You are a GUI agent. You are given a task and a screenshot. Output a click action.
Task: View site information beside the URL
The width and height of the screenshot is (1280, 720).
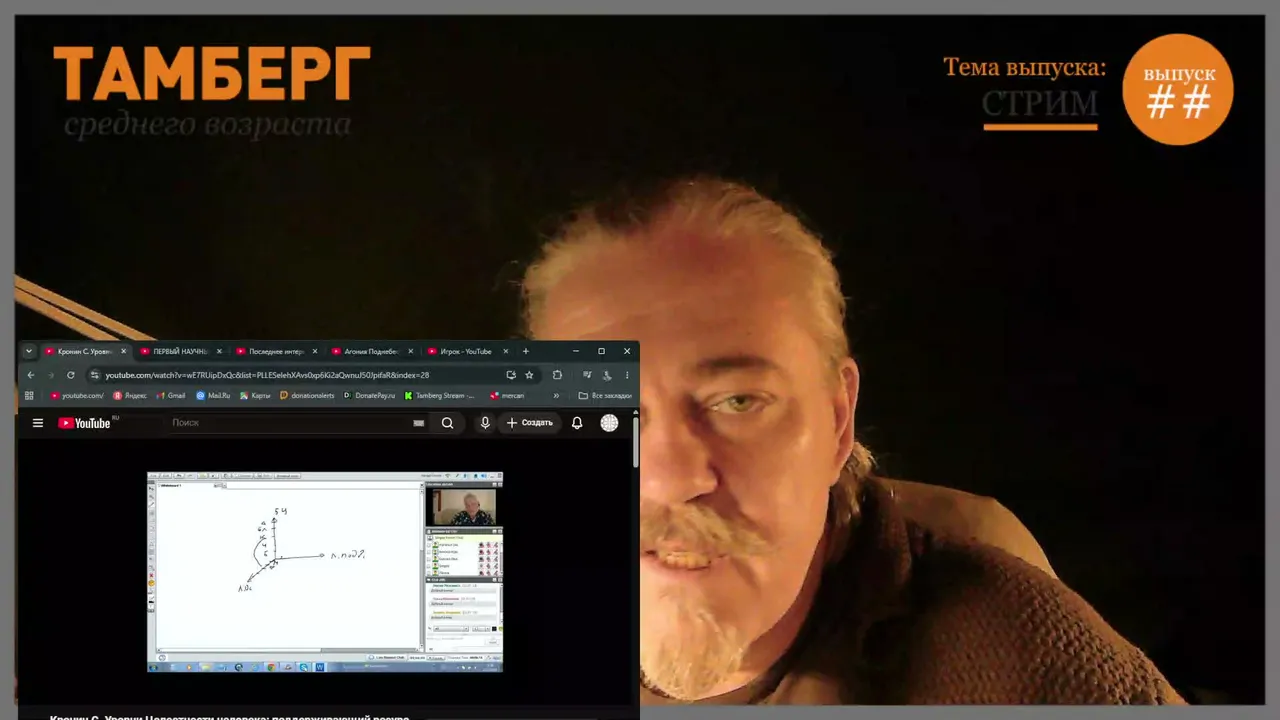95,375
